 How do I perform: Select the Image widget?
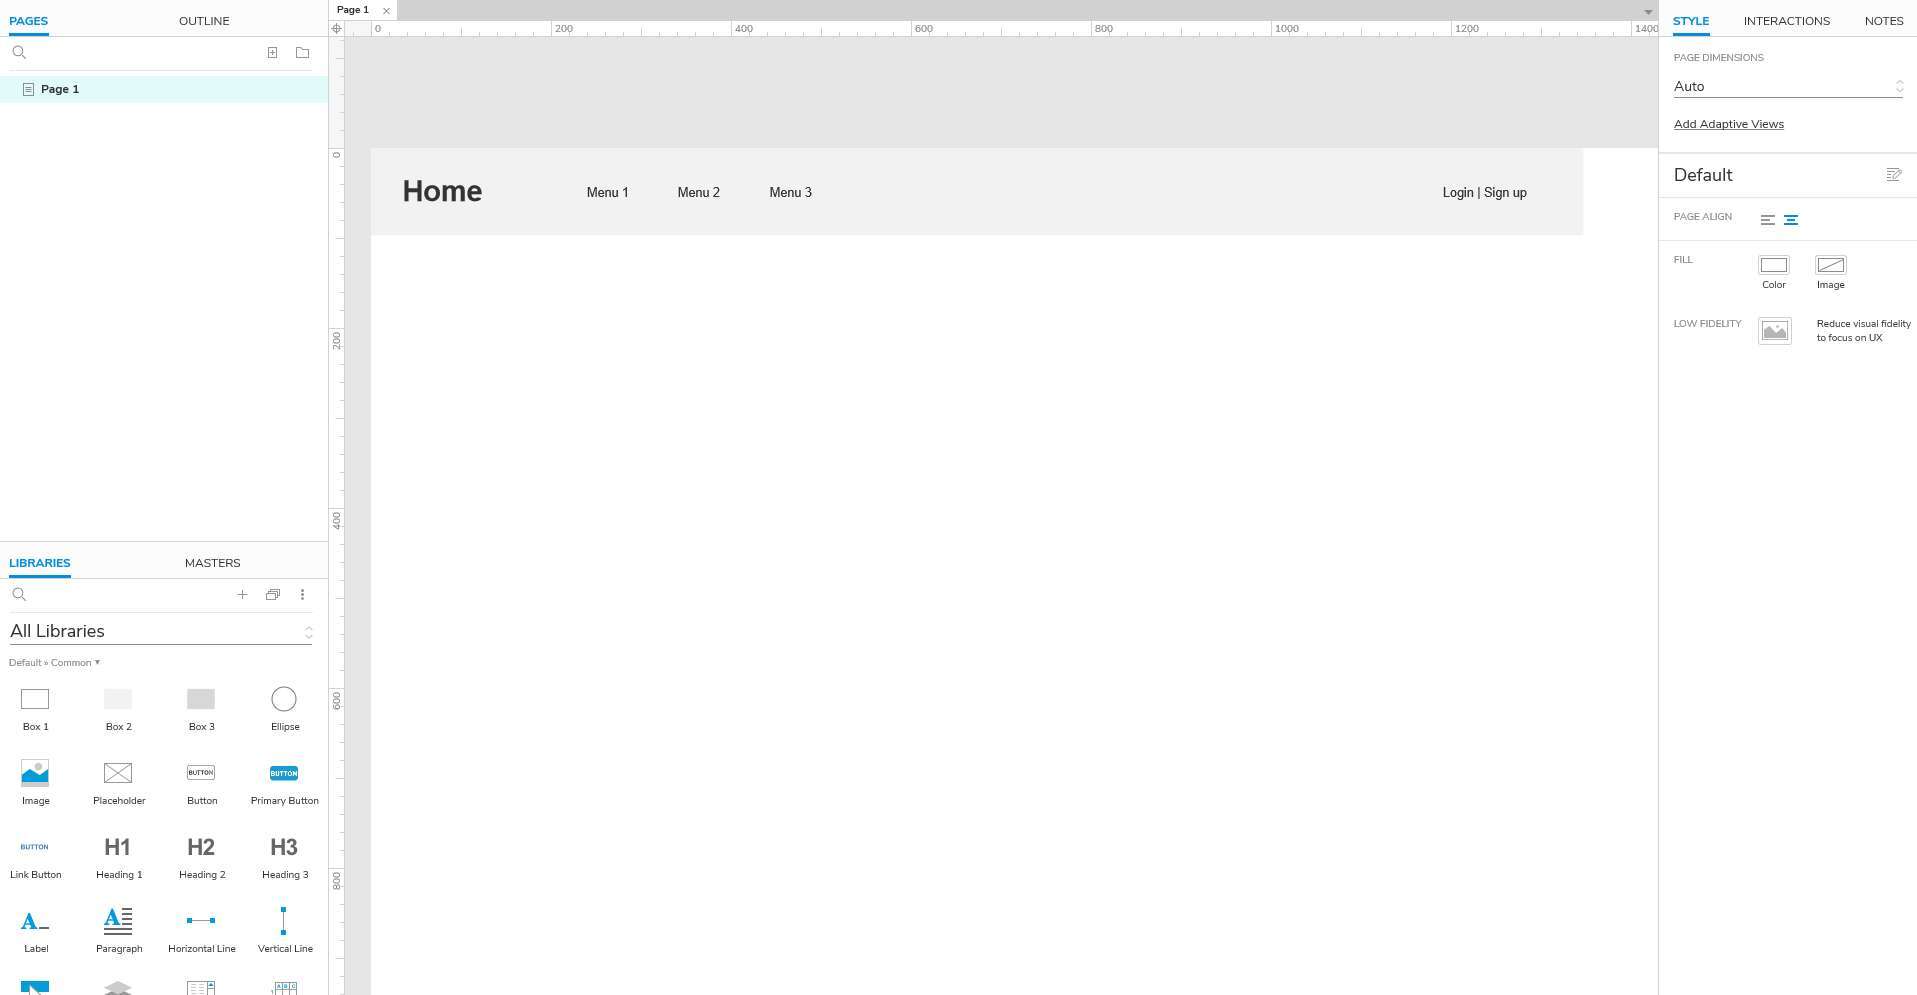click(x=35, y=784)
